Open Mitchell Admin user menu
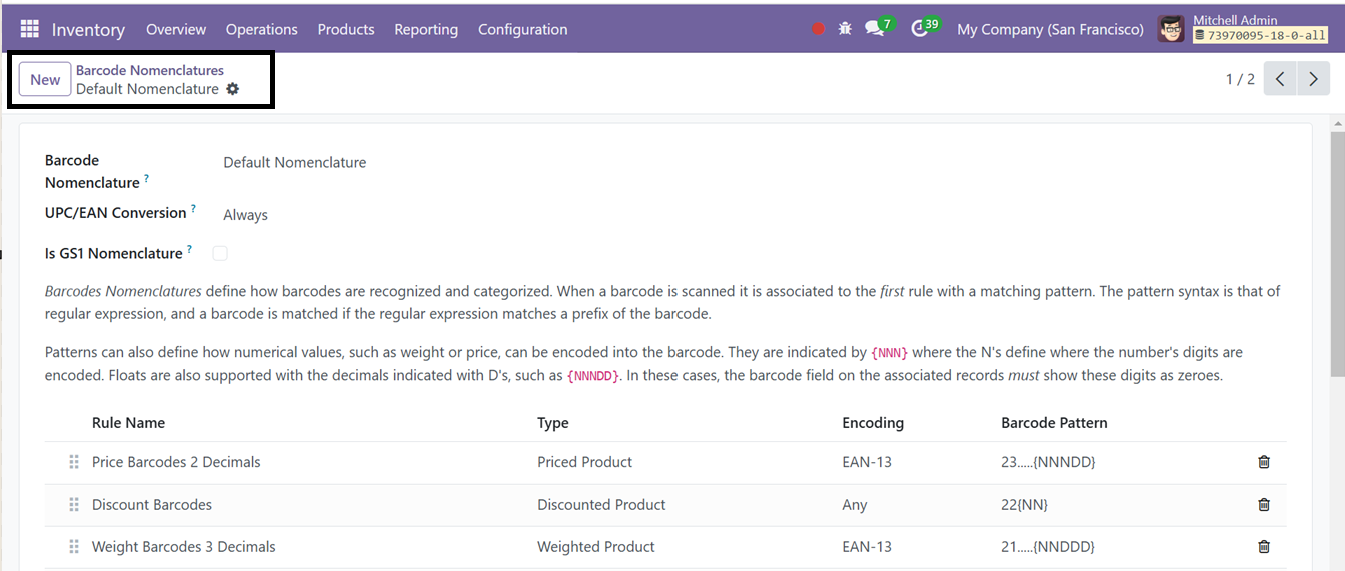Viewport: 1345px width, 571px height. 1243,29
